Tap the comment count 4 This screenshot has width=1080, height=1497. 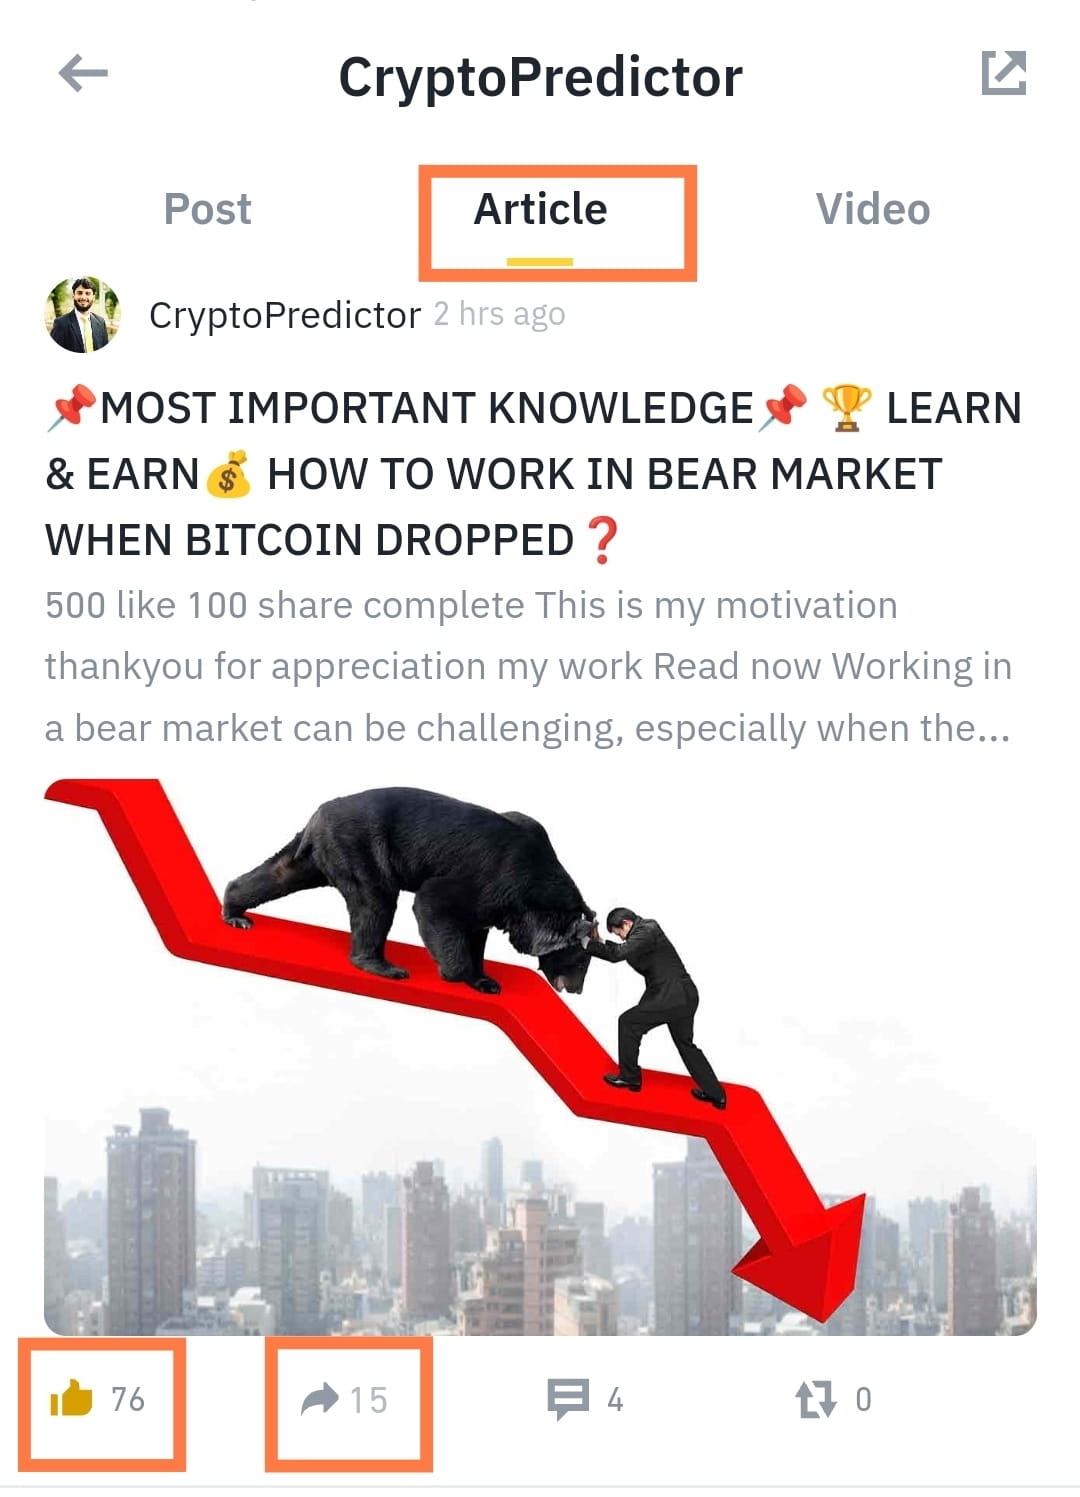[x=615, y=1400]
